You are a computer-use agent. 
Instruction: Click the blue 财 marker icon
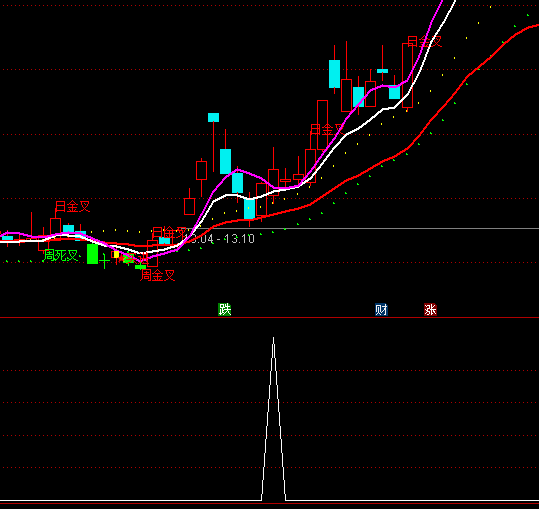pyautogui.click(x=381, y=310)
